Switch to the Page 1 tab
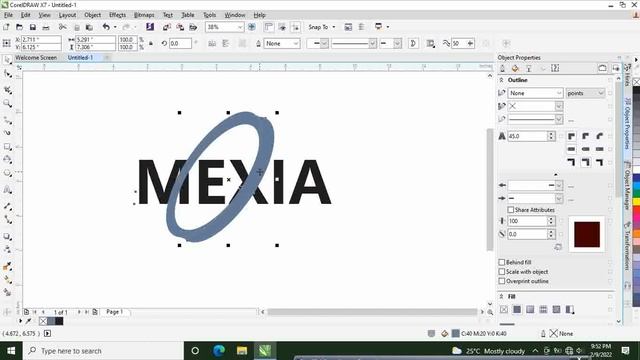640x360 pixels. click(114, 312)
